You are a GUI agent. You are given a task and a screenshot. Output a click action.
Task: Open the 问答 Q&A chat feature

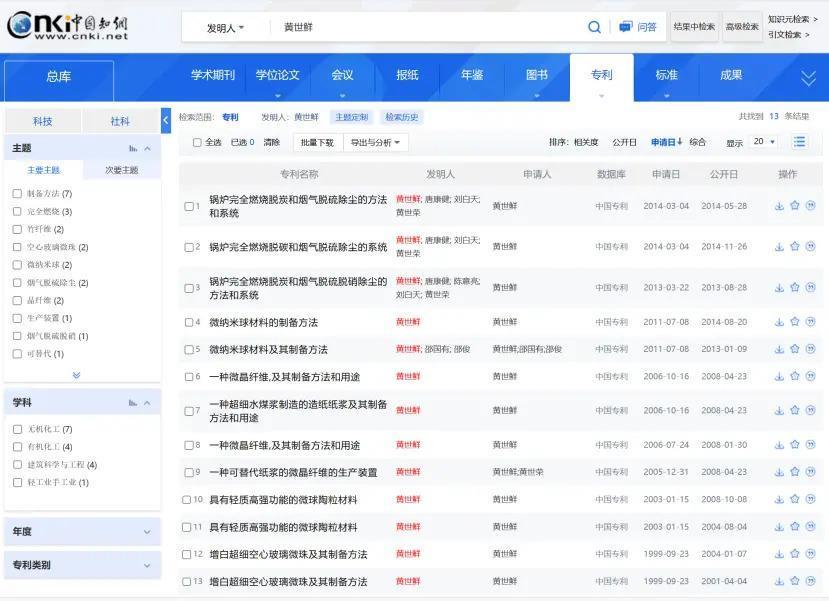pos(639,26)
